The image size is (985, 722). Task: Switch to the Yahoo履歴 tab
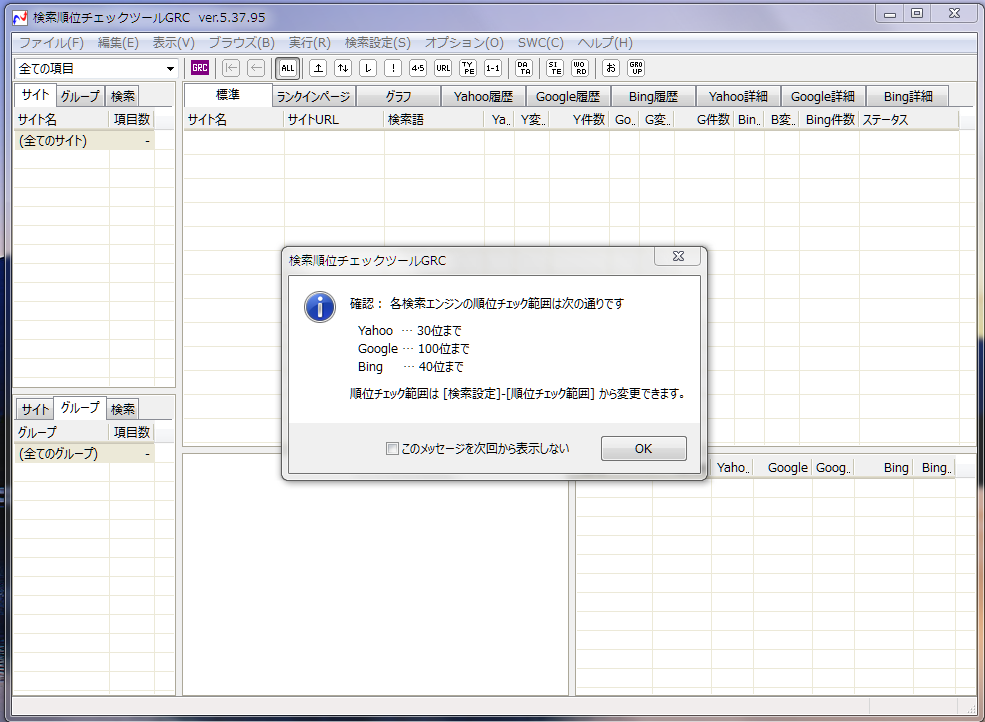[x=483, y=97]
